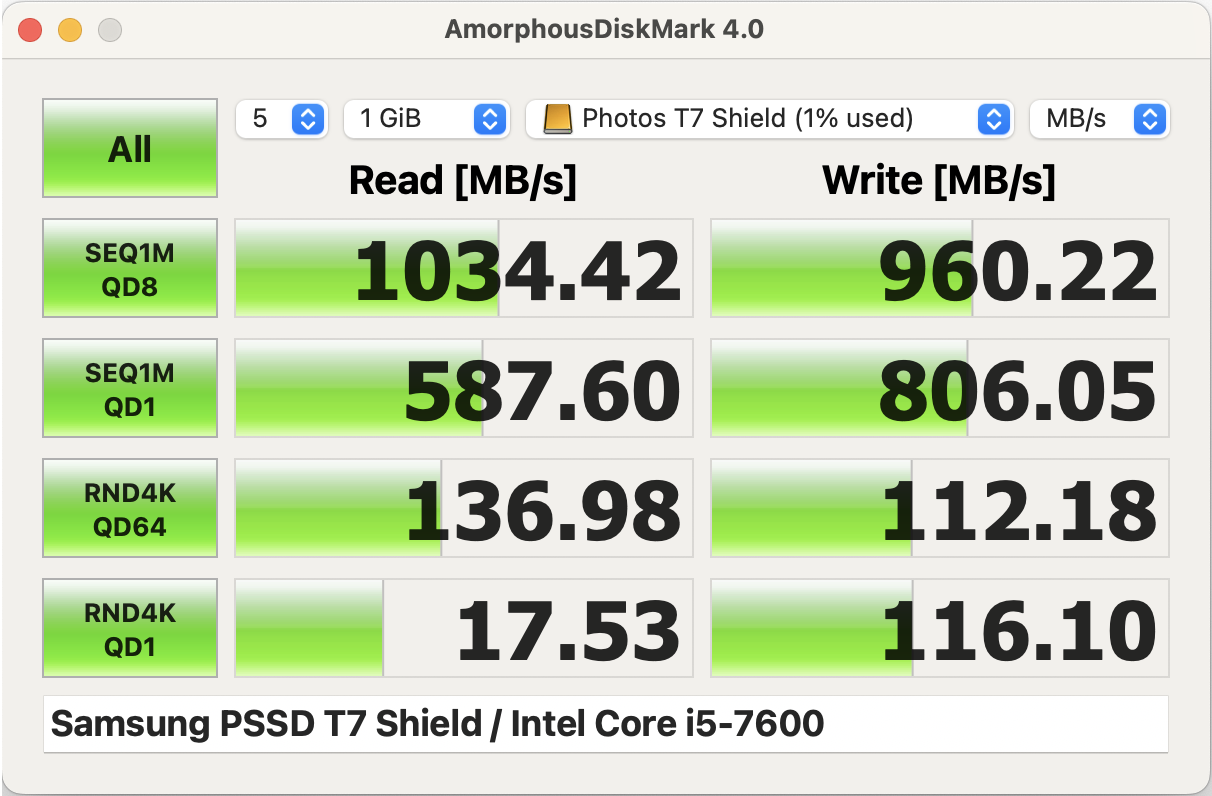
Task: Start the SEQ1M QD1 test
Action: [130, 388]
